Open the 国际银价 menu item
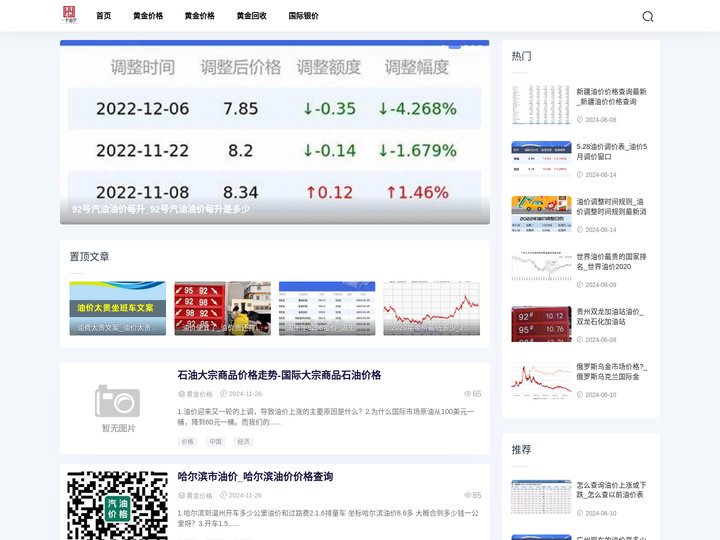Viewport: 720px width, 540px height. (303, 16)
